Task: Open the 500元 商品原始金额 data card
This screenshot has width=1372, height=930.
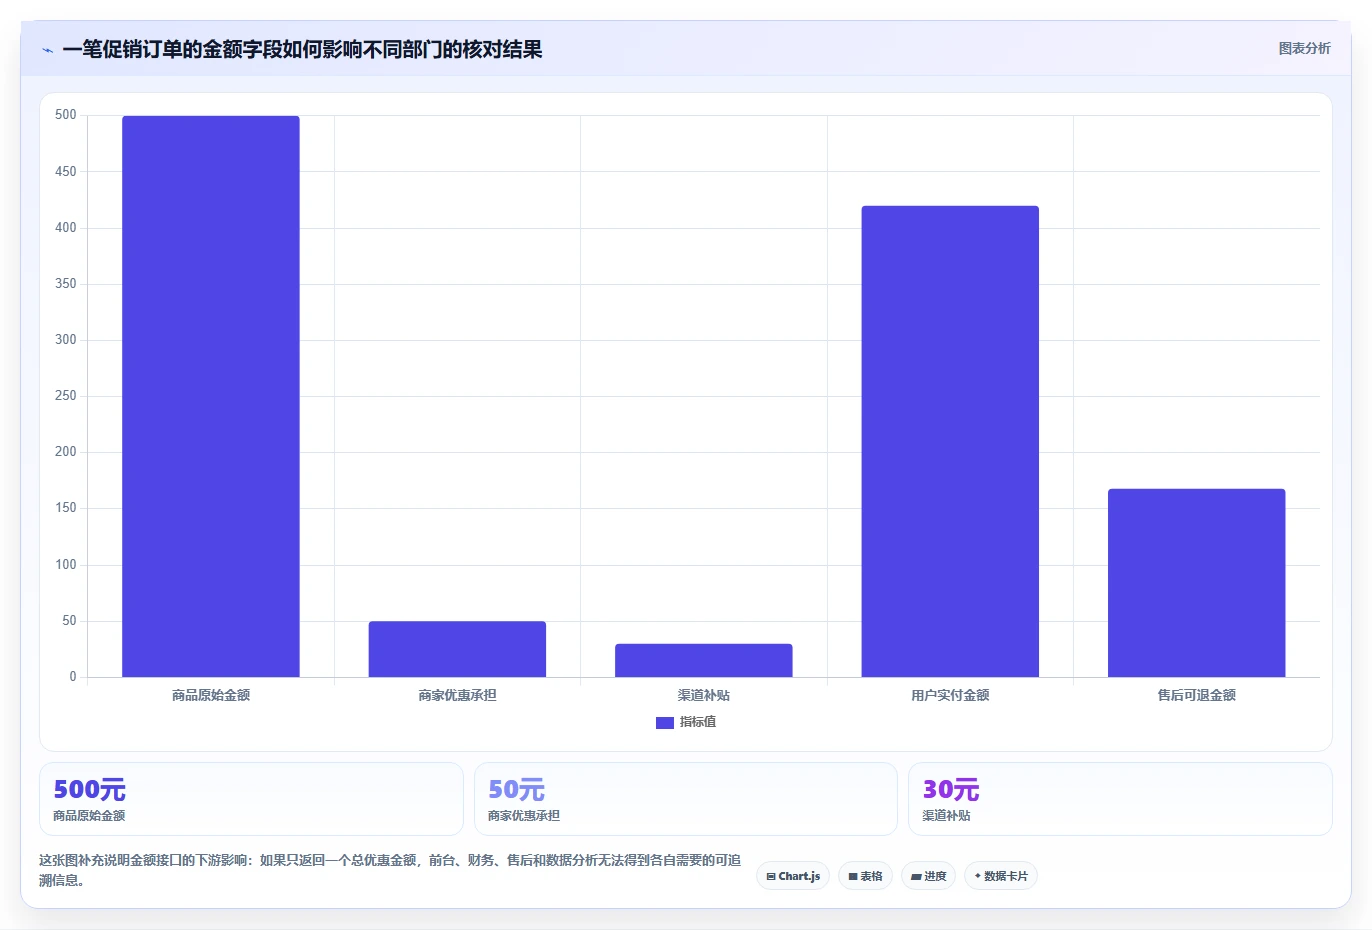Action: [251, 799]
